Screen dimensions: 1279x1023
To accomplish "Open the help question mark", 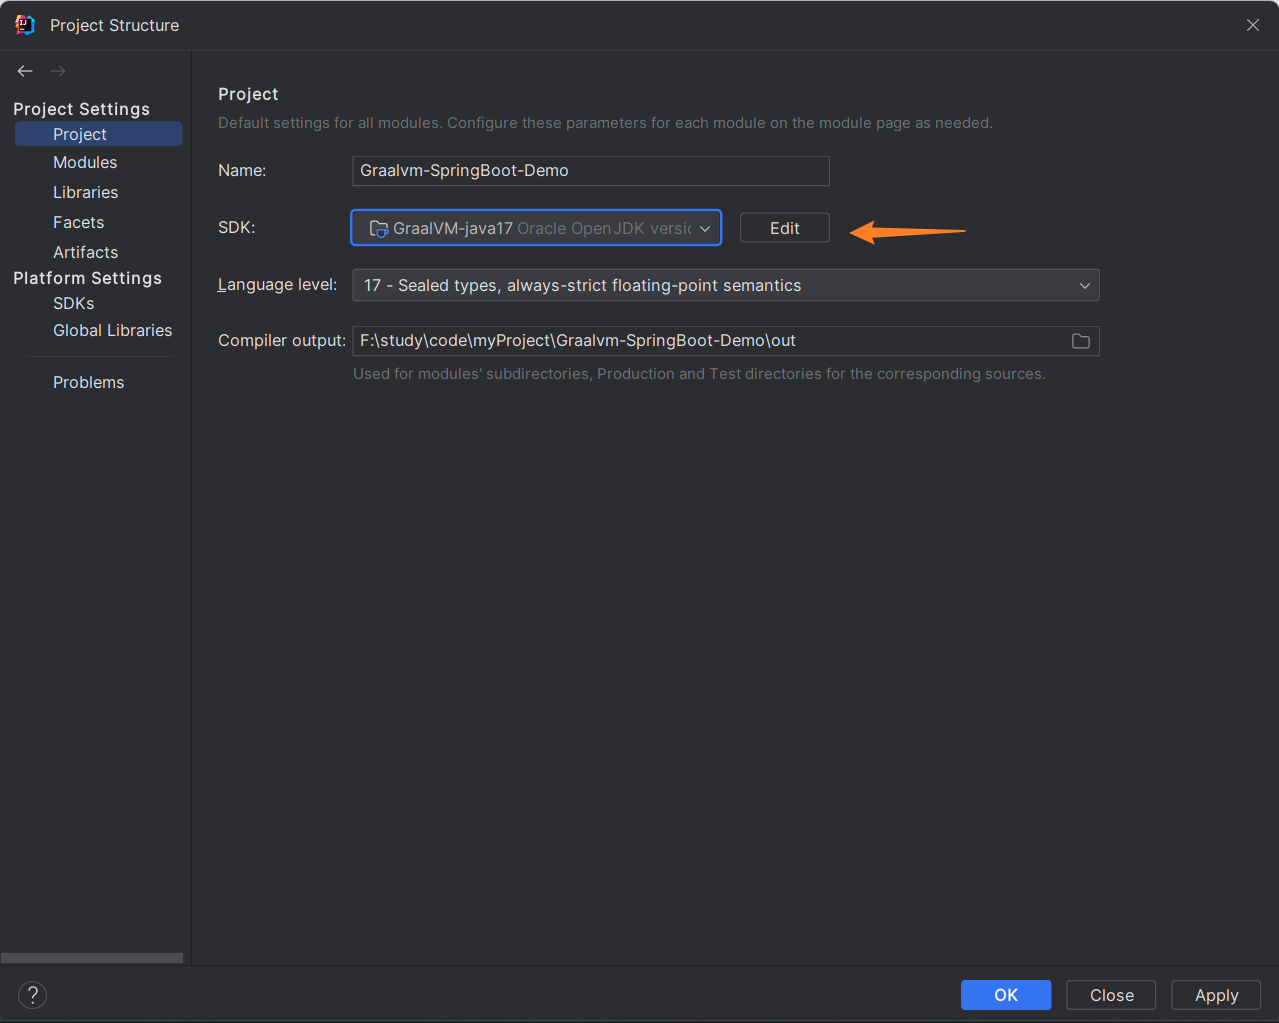I will point(33,995).
